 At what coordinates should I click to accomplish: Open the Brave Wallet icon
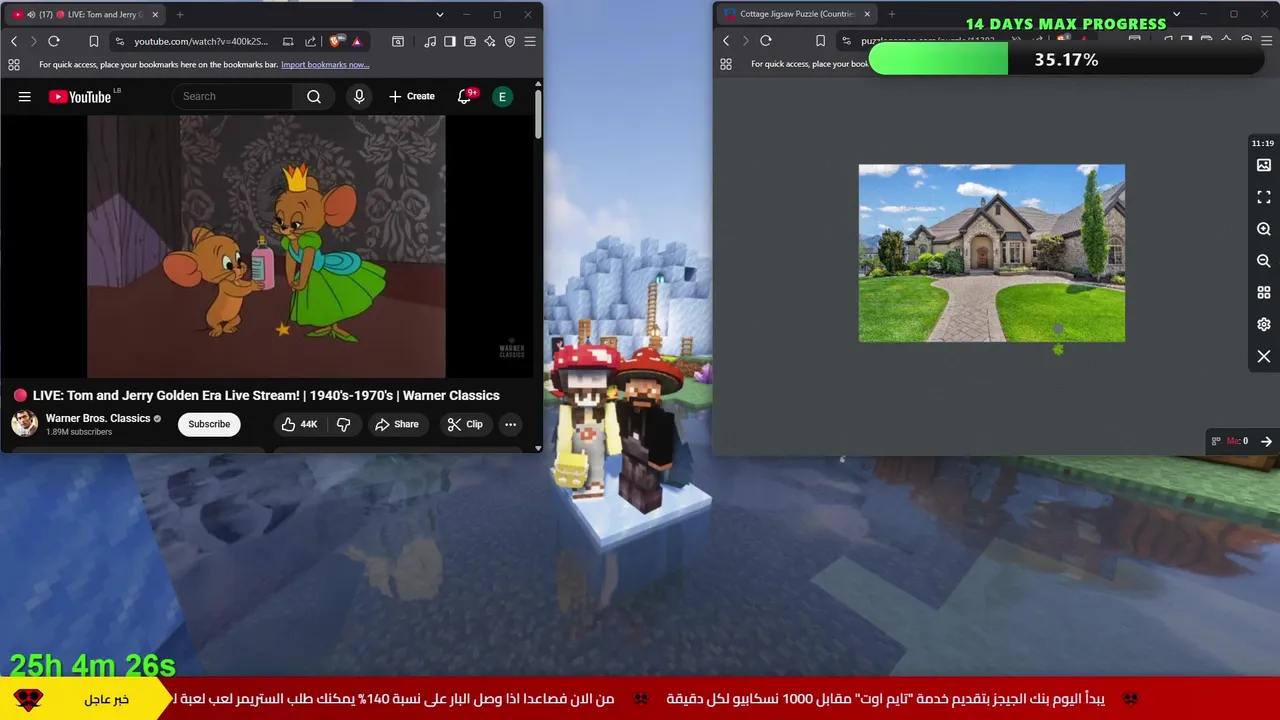[470, 41]
